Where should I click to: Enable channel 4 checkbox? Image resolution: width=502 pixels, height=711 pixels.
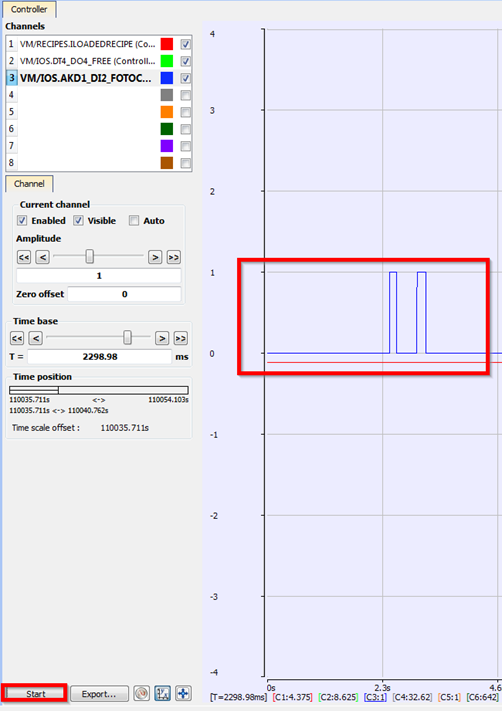click(x=185, y=95)
